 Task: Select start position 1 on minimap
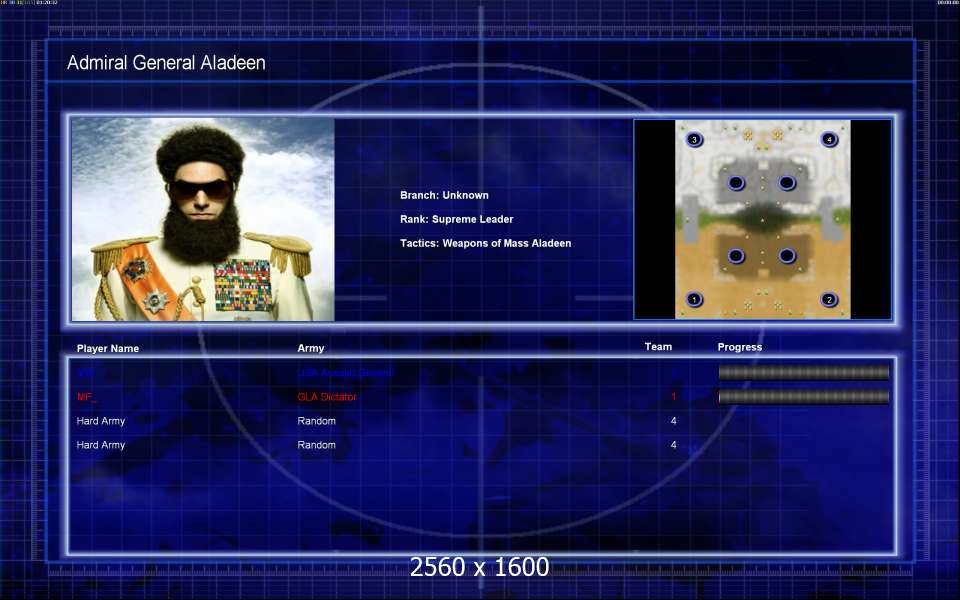694,299
